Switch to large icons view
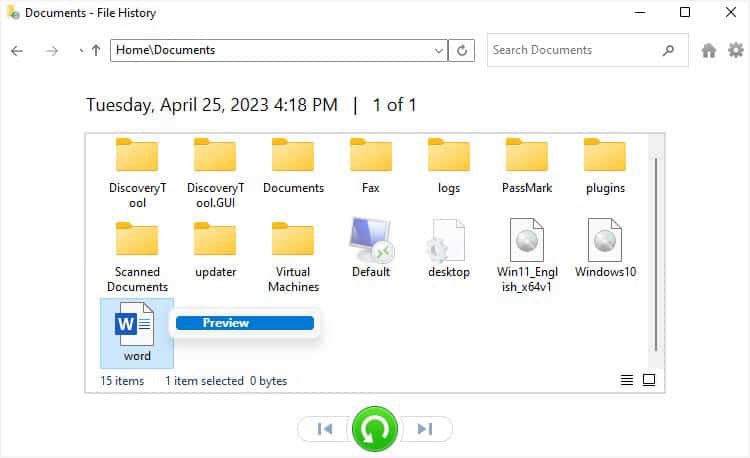Image resolution: width=750 pixels, height=458 pixels. point(649,380)
